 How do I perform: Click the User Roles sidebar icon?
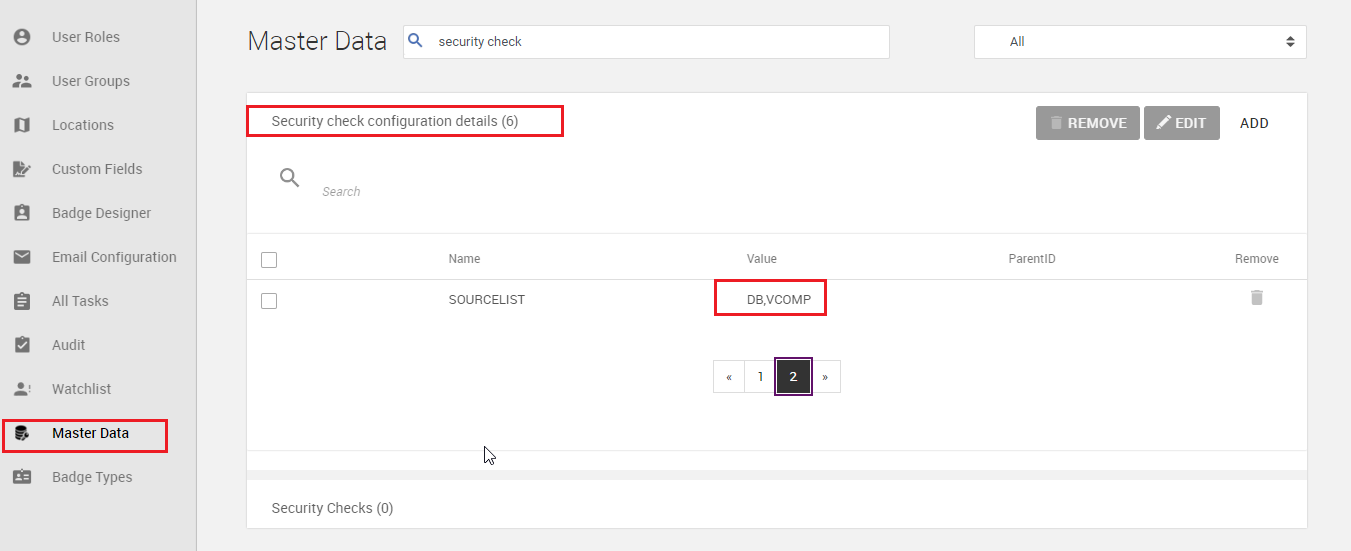tap(22, 37)
